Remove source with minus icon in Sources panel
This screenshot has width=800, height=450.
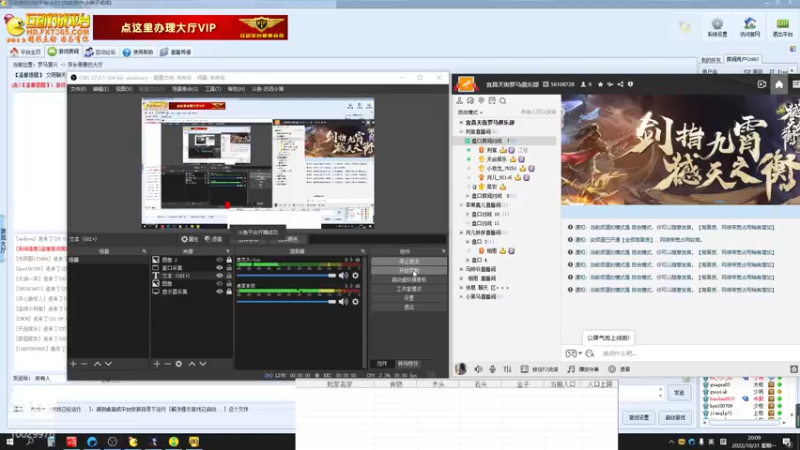click(167, 364)
